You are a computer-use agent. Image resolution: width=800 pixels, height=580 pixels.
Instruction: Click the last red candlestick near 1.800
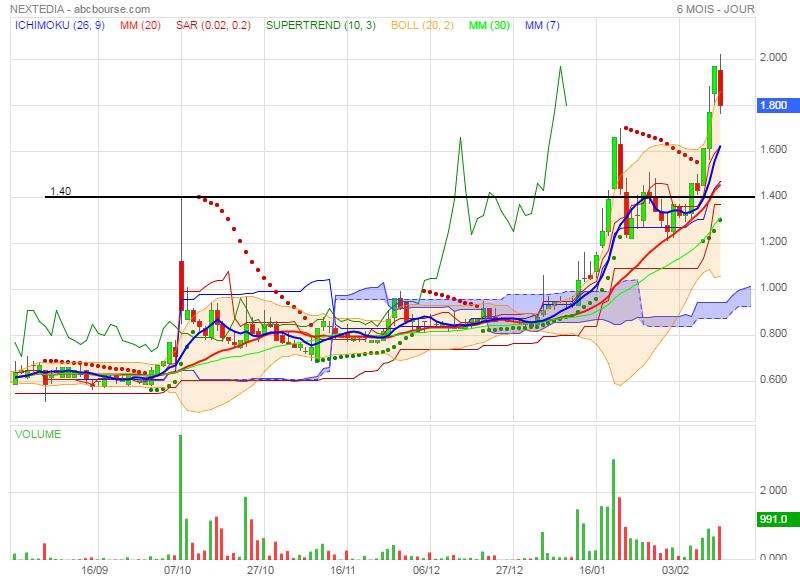pyautogui.click(x=720, y=88)
